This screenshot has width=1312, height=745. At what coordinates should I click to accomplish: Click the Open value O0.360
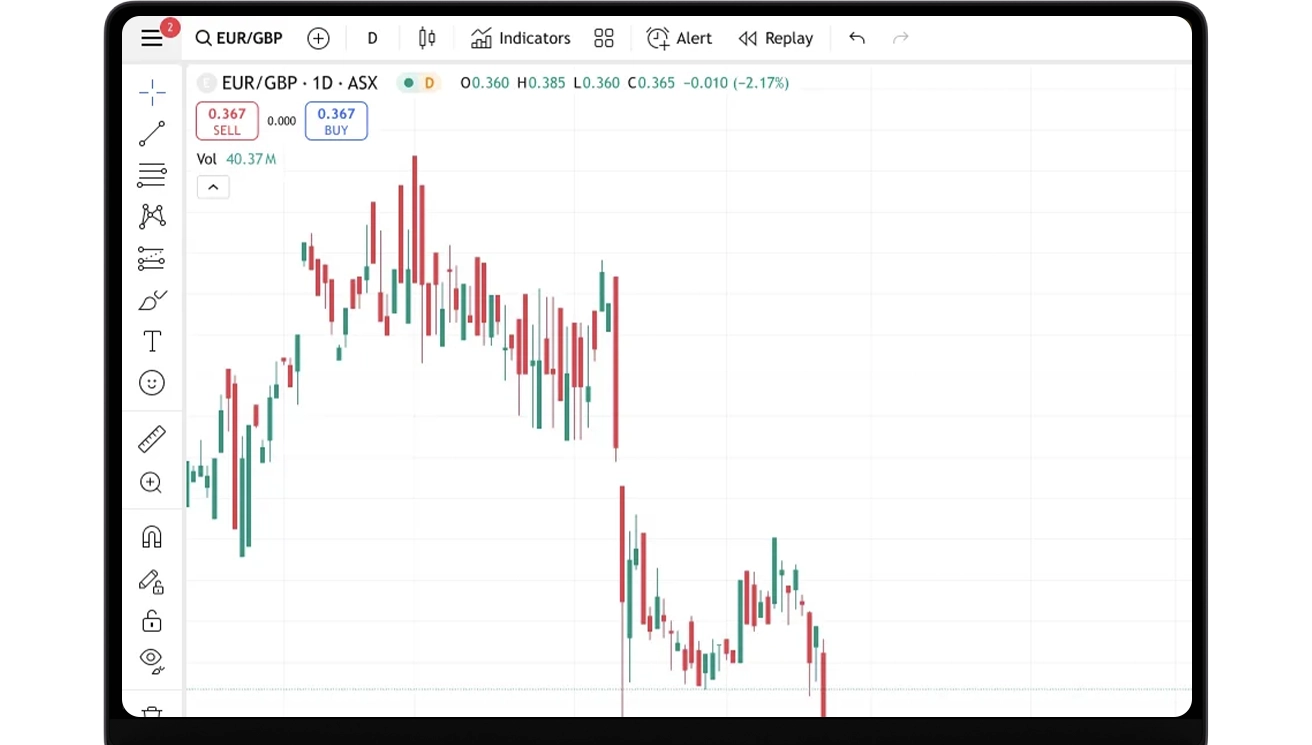485,83
